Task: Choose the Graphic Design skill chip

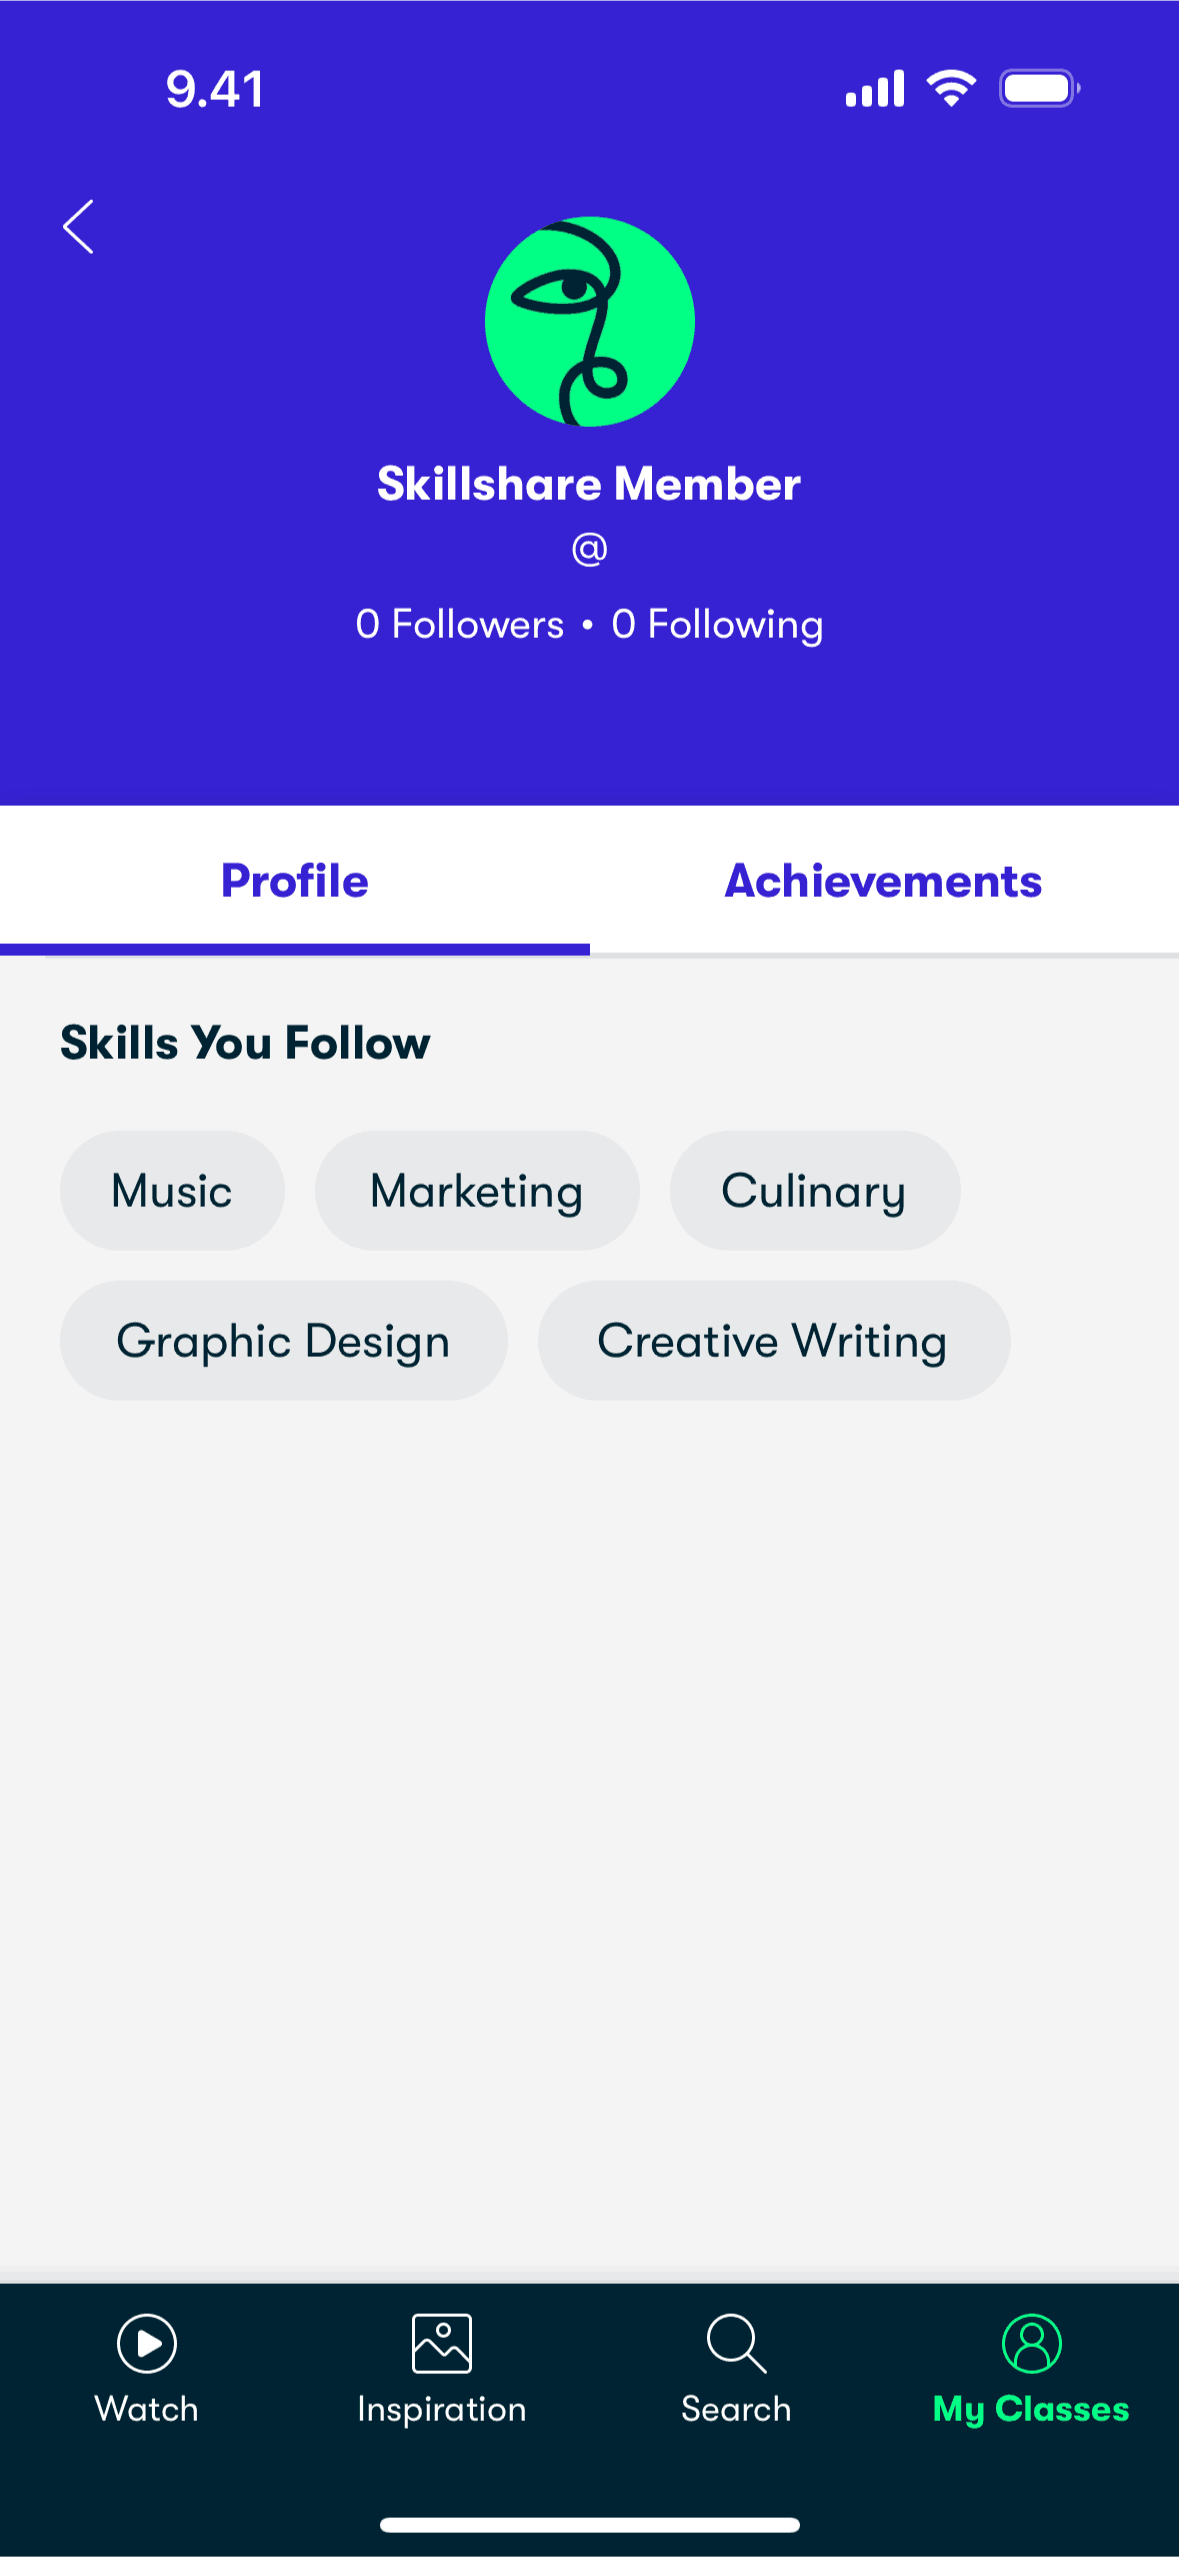Action: [284, 1340]
